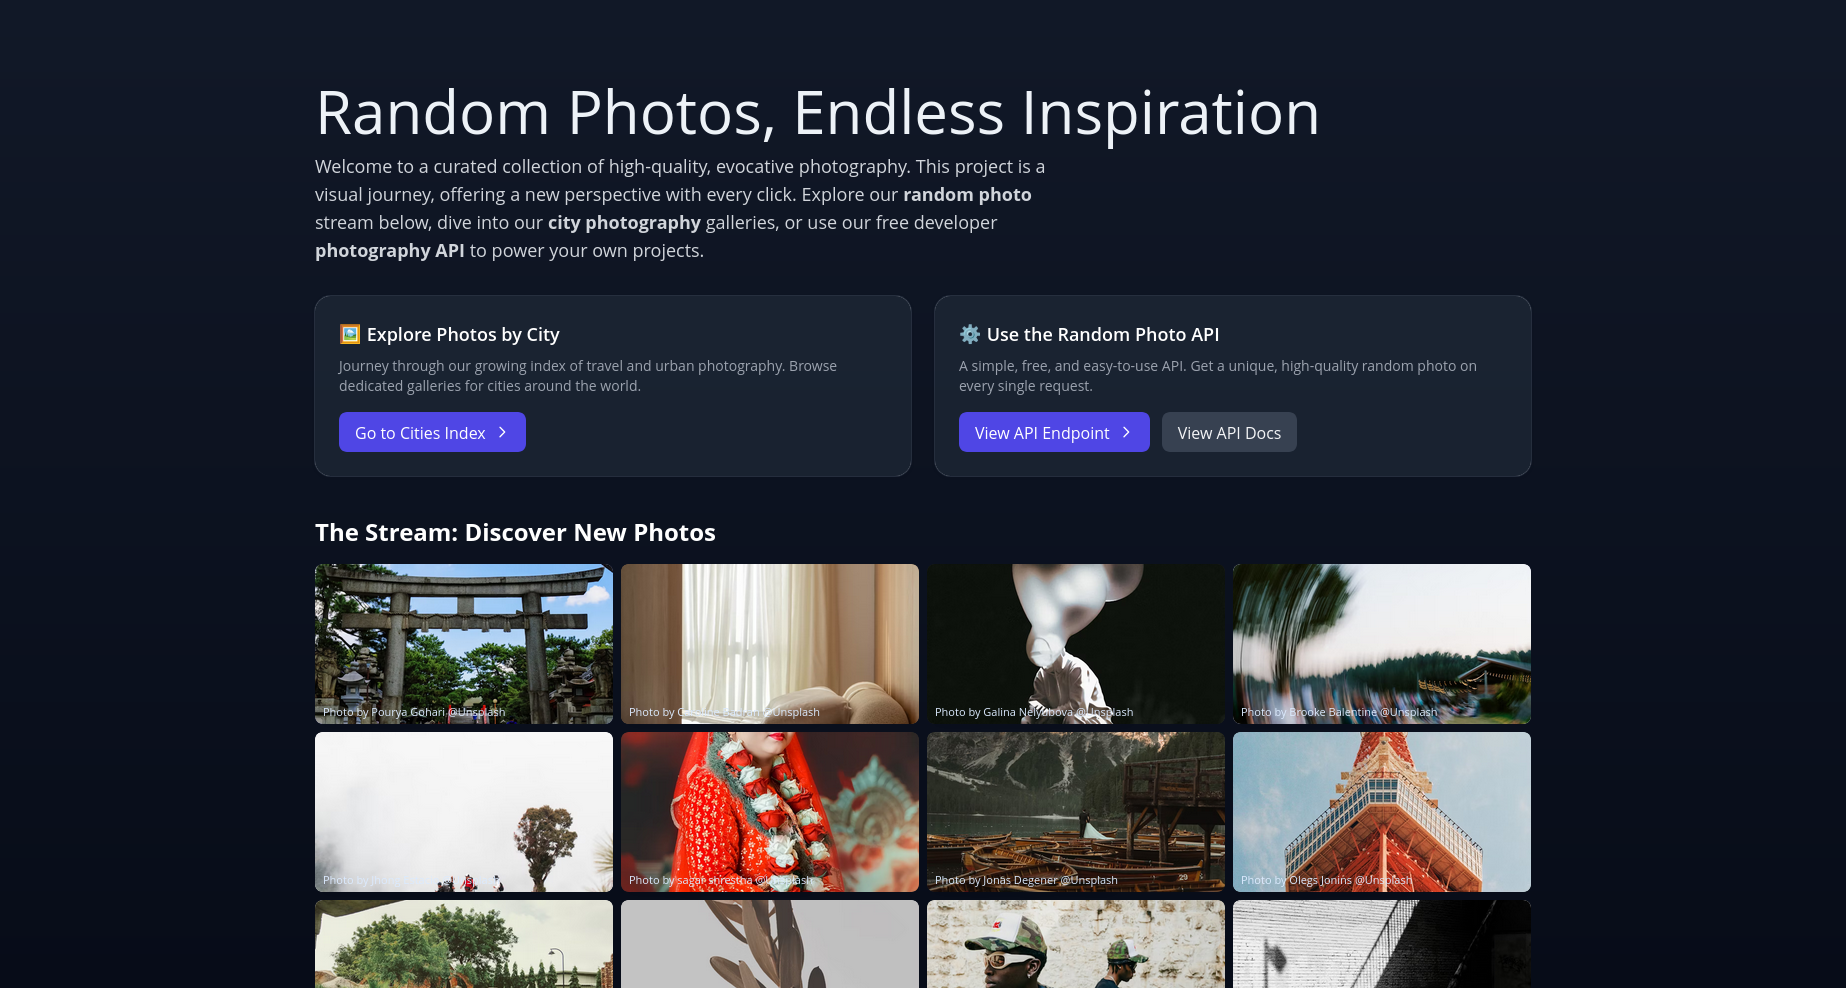Open the camouflage cap men photo thumbnail
This screenshot has width=1846, height=988.
[1076, 944]
